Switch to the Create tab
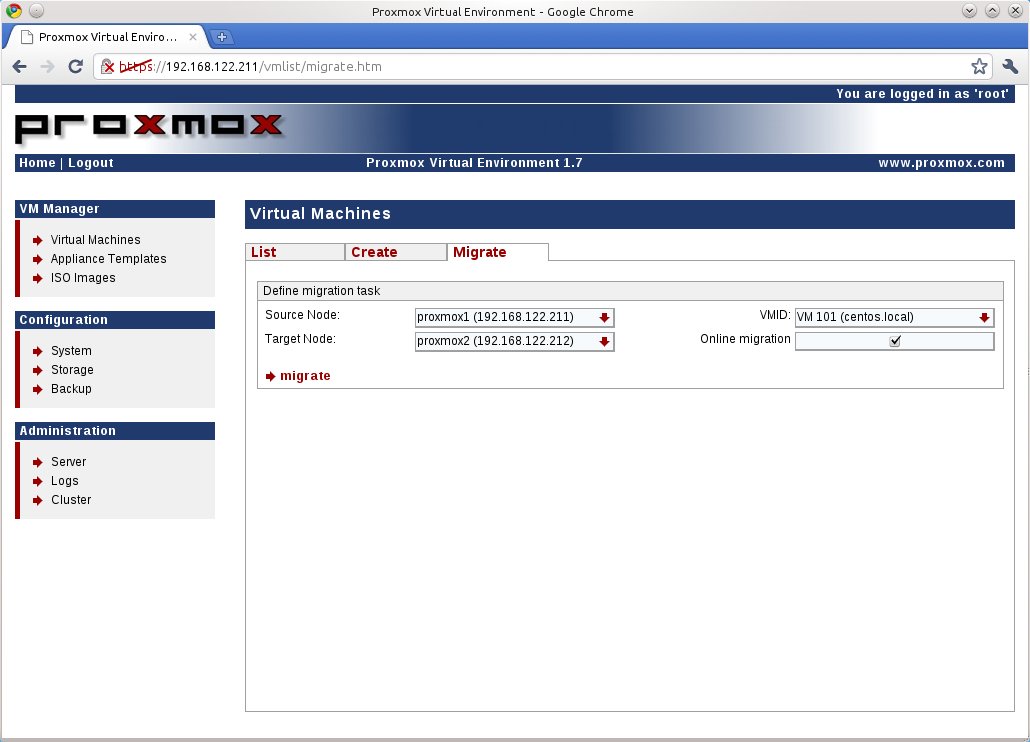Viewport: 1030px width, 742px height. [396, 252]
